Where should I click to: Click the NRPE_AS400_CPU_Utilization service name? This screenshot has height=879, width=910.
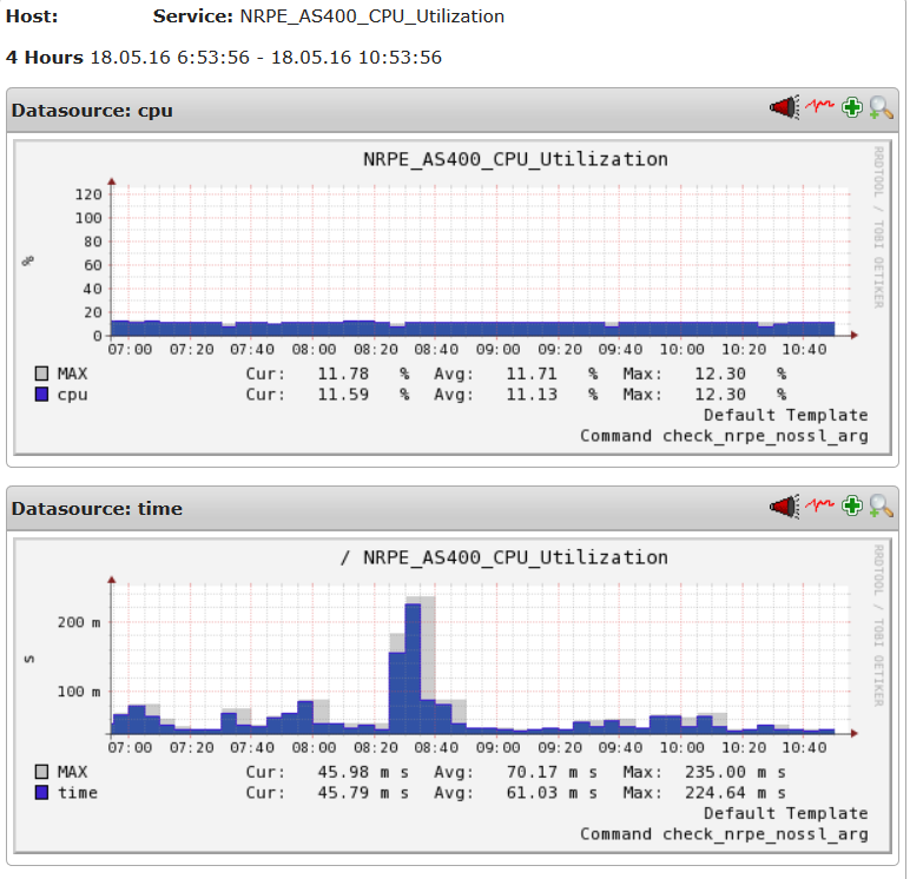click(372, 17)
